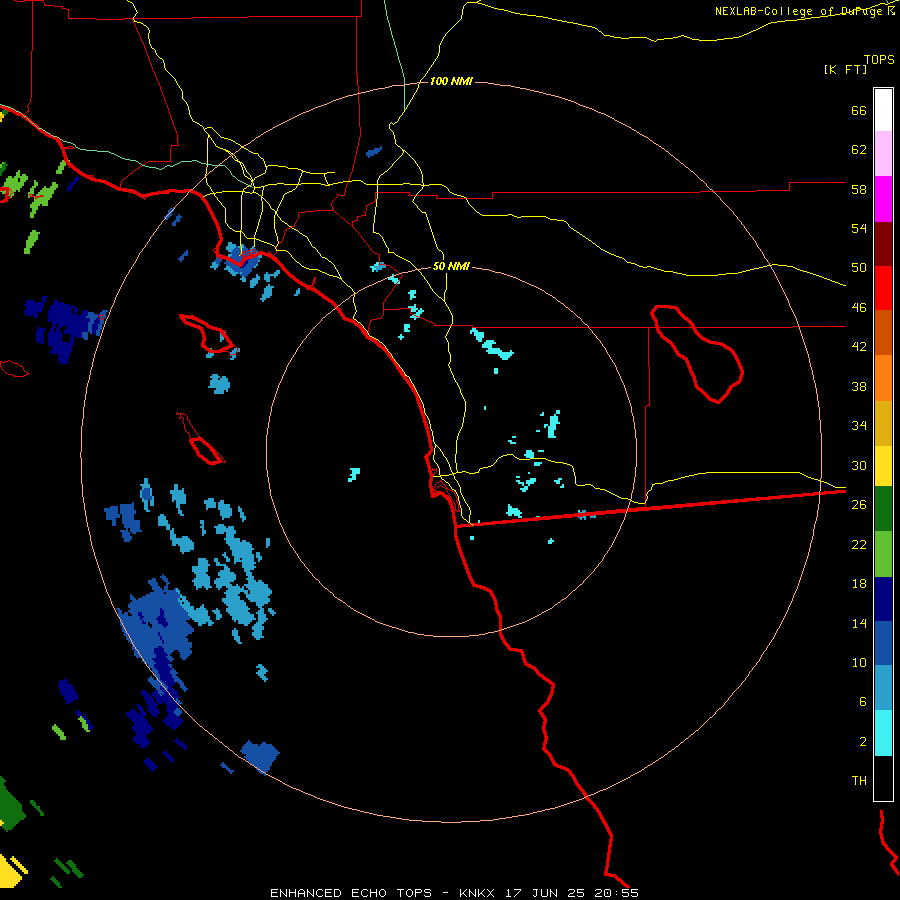Click the navy blue legend swatch
The width and height of the screenshot is (900, 900).
tap(883, 599)
